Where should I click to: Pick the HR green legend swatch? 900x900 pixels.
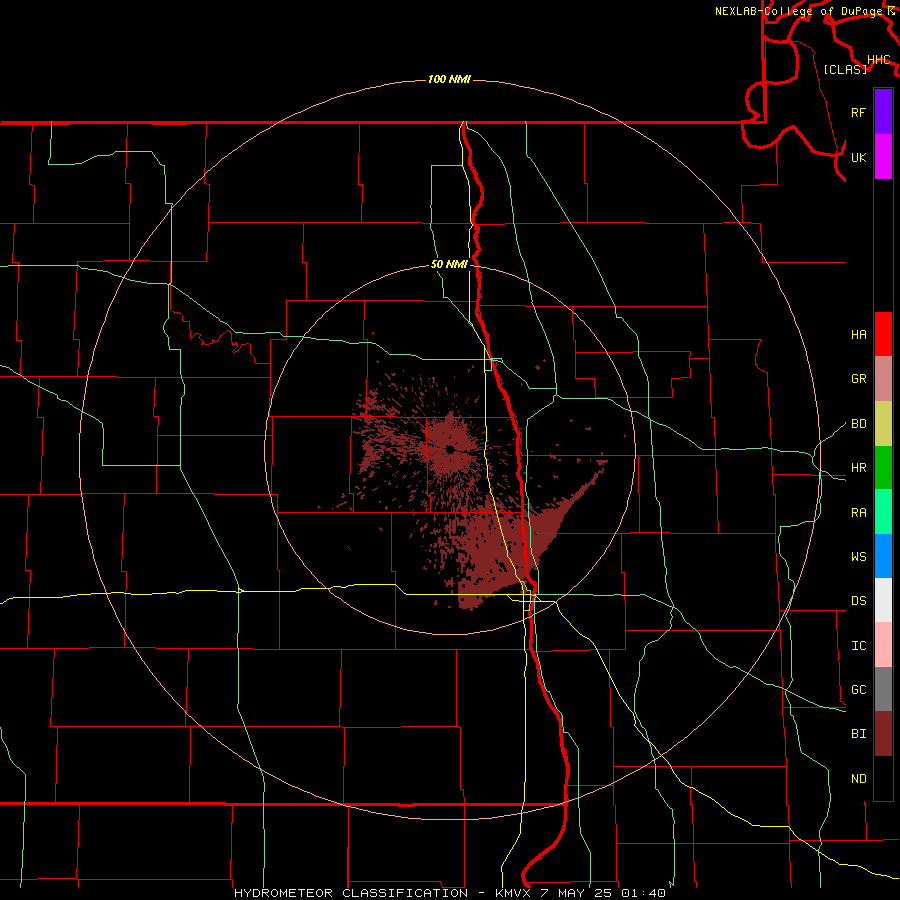tap(883, 468)
